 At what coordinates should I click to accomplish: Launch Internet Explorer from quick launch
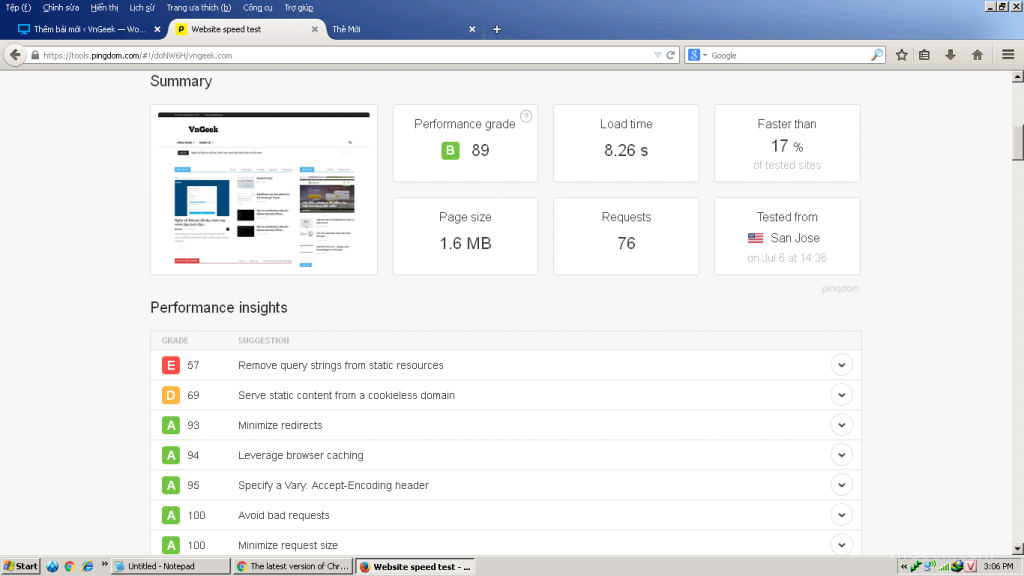click(x=88, y=566)
